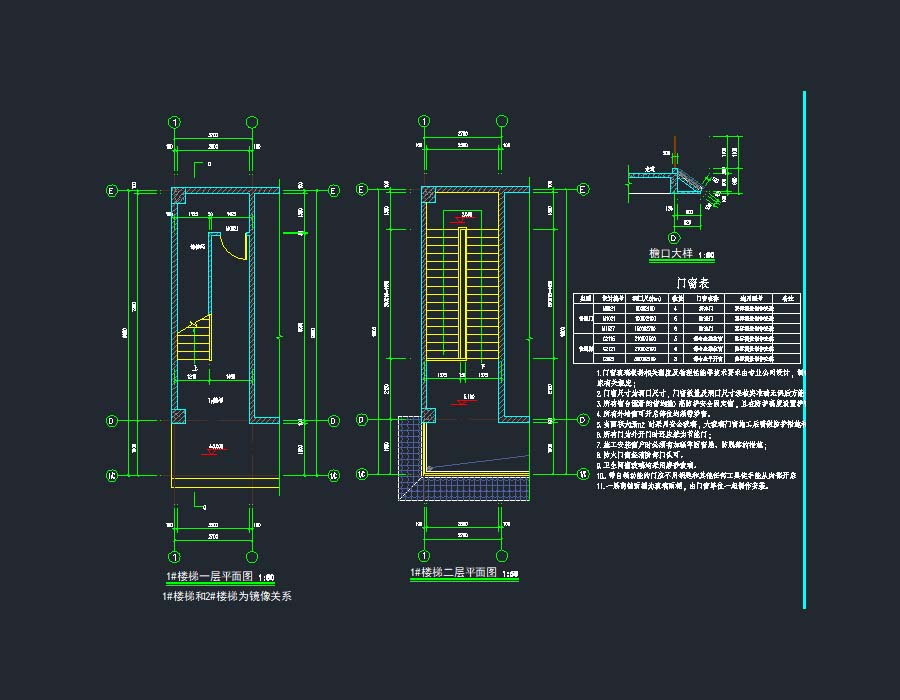Screen dimensions: 900x700
Task: Select axis bubble 1 above first-floor plan
Action: [174, 122]
